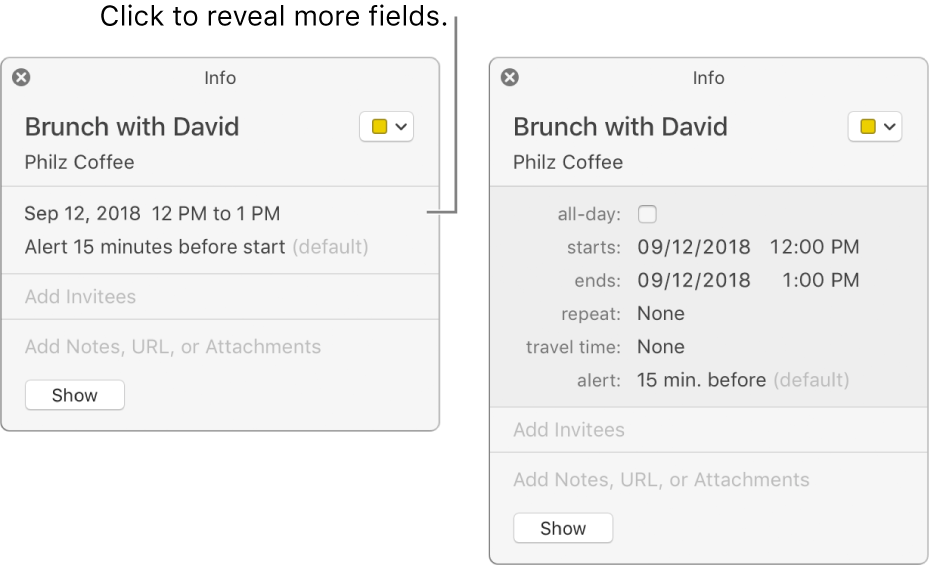
Task: Edit the 12:00 PM start time
Action: (814, 247)
